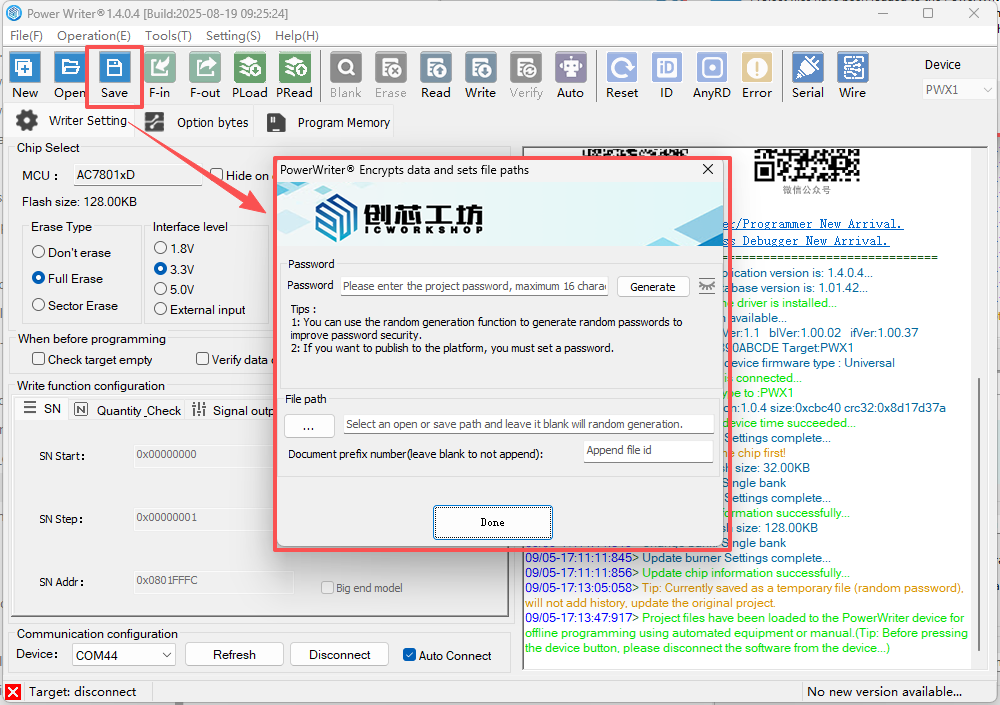1000x705 pixels.
Task: Select the 3.3V interface level
Action: pyautogui.click(x=161, y=269)
